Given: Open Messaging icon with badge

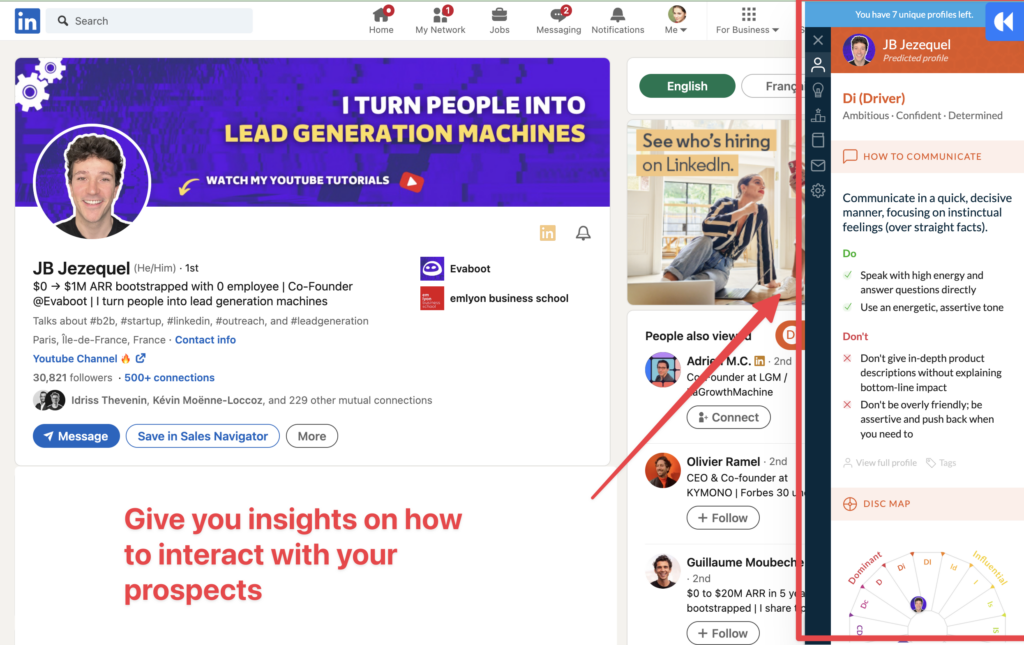Looking at the screenshot, I should click(x=559, y=15).
